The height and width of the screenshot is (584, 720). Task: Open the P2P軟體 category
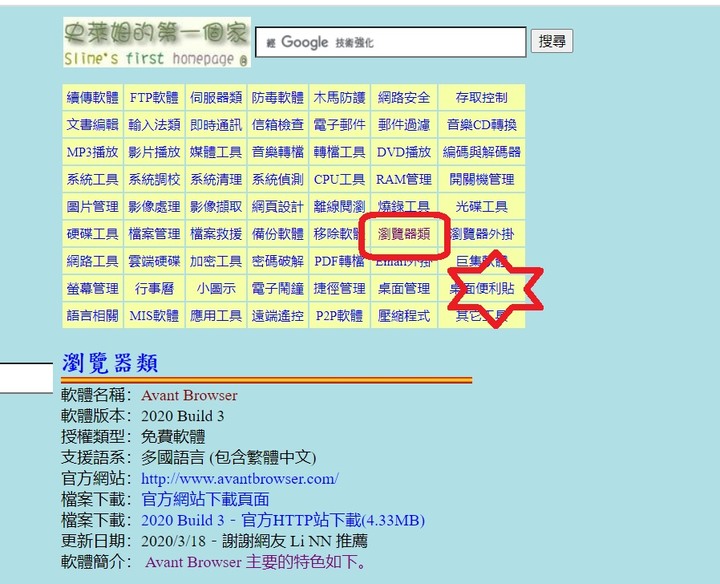(x=339, y=315)
